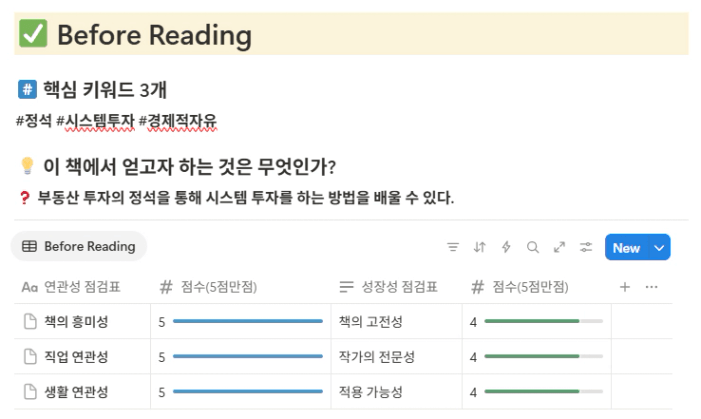The height and width of the screenshot is (419, 701).
Task: Add a new property with the plus icon
Action: 625,287
